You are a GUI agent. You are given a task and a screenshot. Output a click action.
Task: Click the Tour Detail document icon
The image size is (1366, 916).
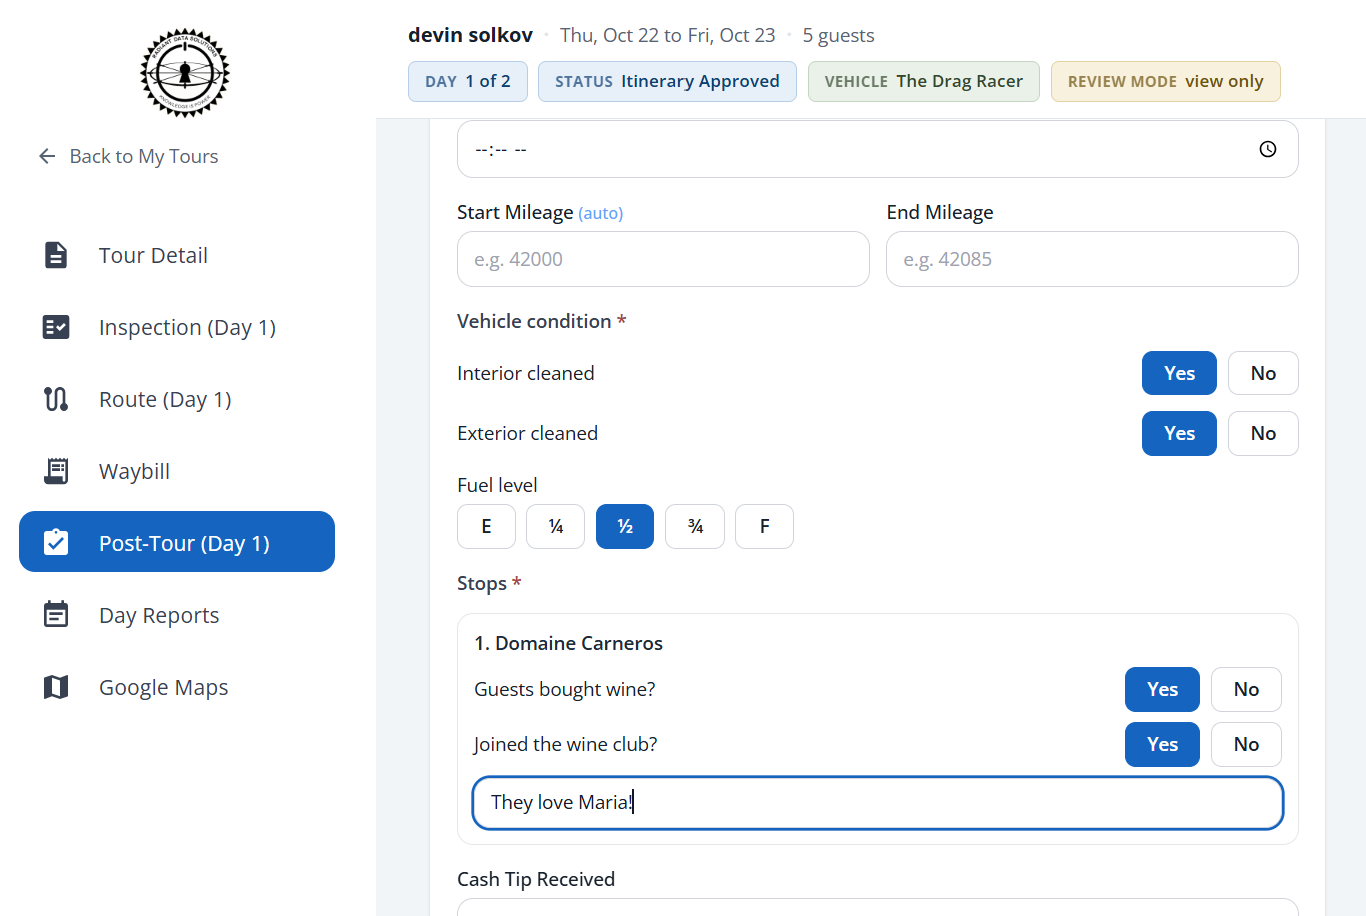(56, 255)
